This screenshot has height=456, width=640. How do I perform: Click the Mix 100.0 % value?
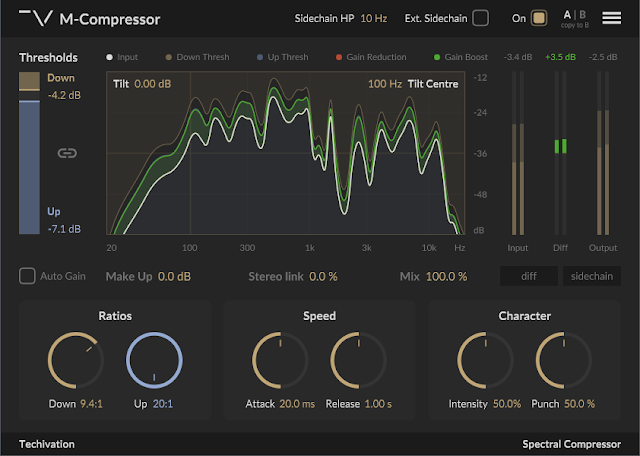446,277
